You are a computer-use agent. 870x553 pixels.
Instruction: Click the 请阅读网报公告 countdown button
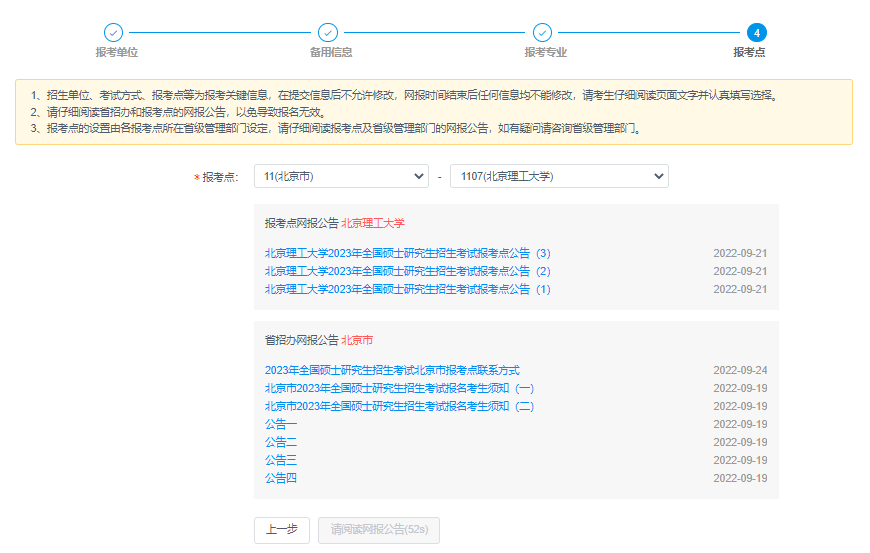click(379, 530)
